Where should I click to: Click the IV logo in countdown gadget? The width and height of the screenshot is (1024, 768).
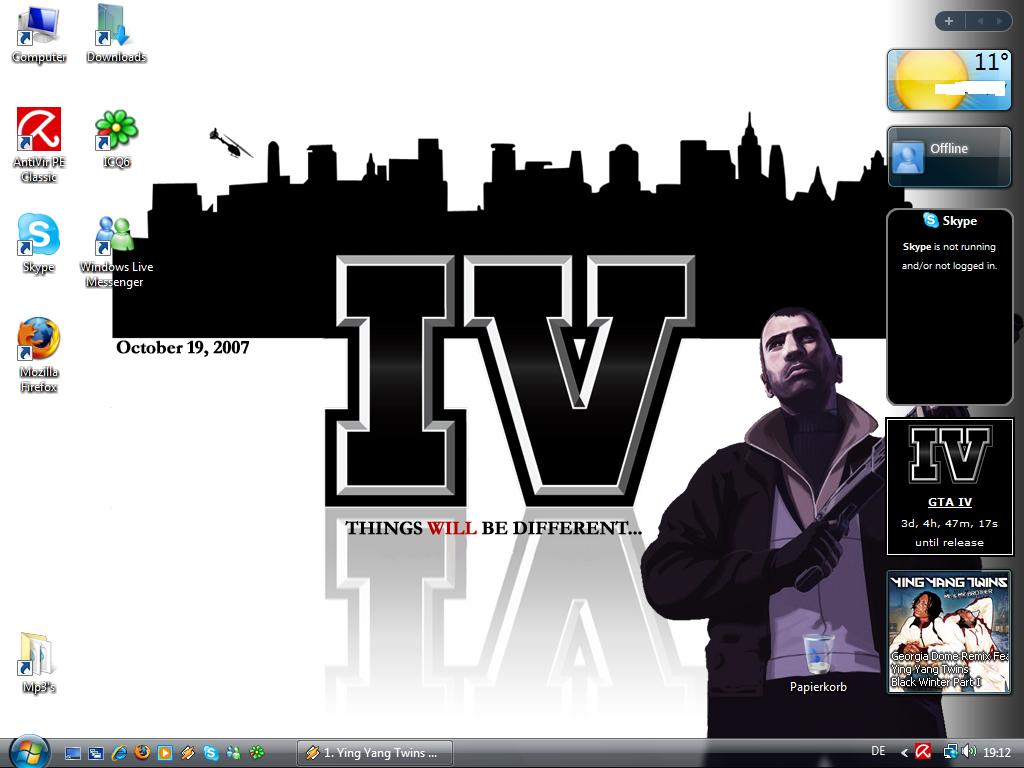click(950, 455)
